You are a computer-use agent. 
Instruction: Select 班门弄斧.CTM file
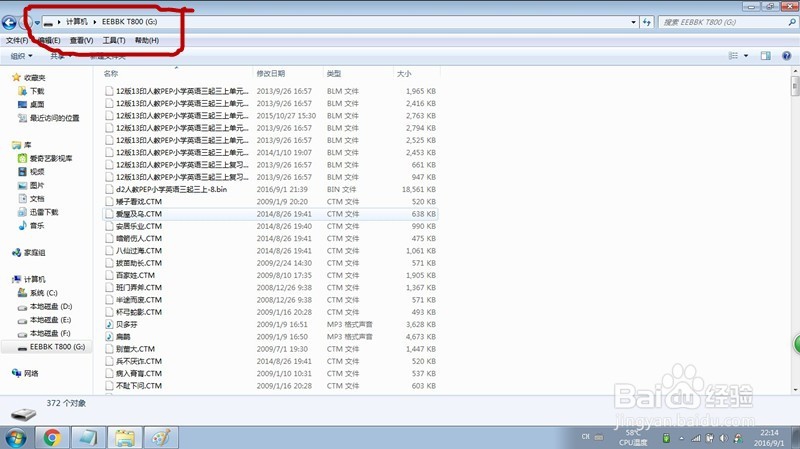pos(270,287)
